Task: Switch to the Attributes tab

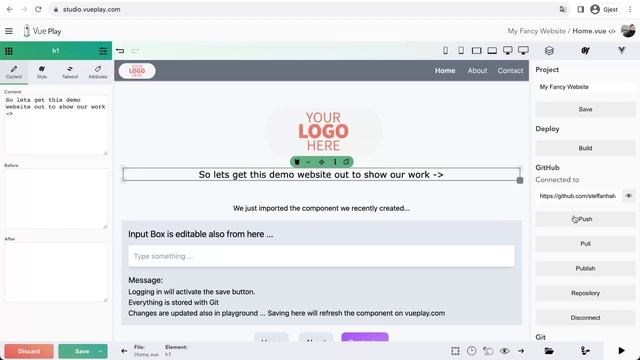Action: coord(98,72)
